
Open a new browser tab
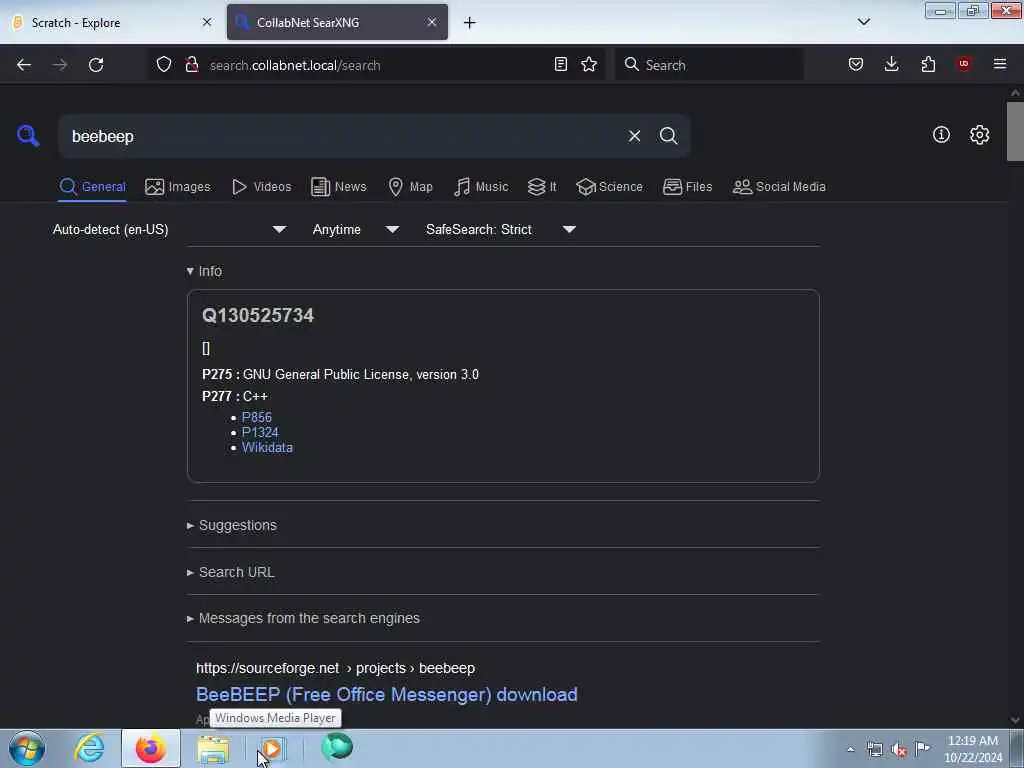coord(470,23)
